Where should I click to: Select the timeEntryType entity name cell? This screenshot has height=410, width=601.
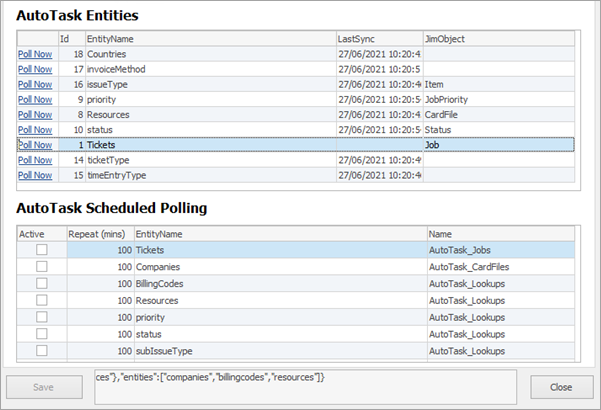tap(211, 175)
